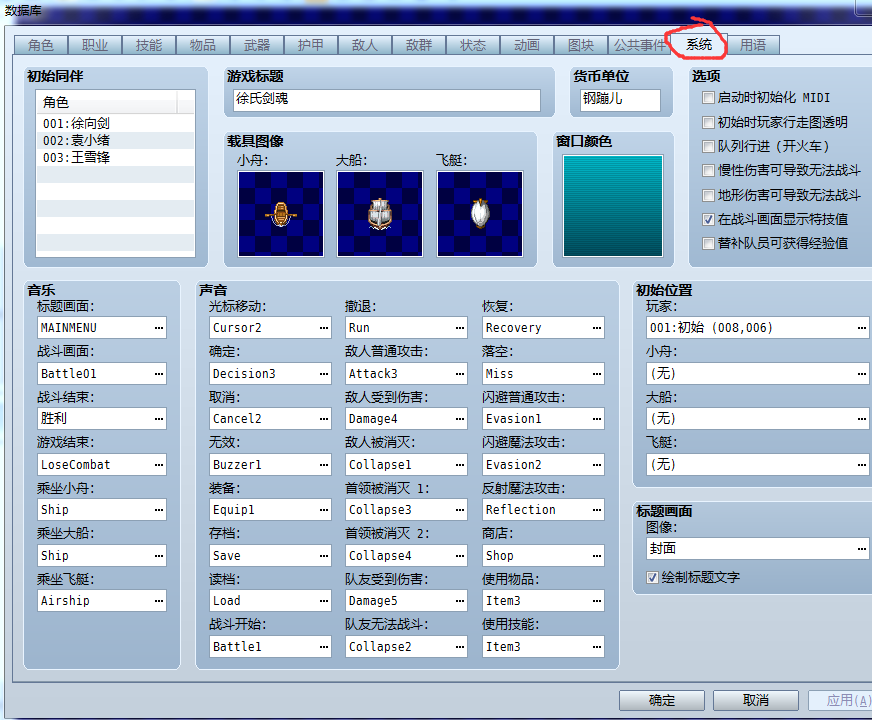Select the 大船 vehicle image thumbnail
The width and height of the screenshot is (872, 720).
(380, 214)
